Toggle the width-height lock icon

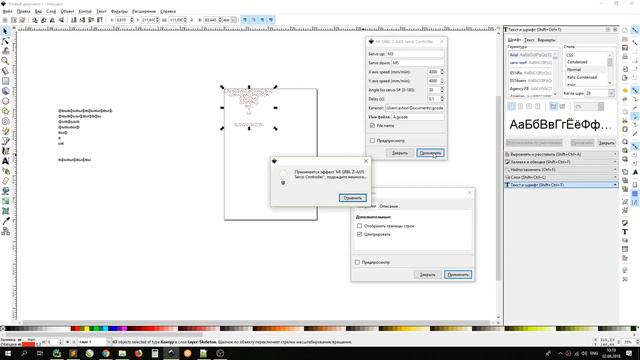[191, 20]
